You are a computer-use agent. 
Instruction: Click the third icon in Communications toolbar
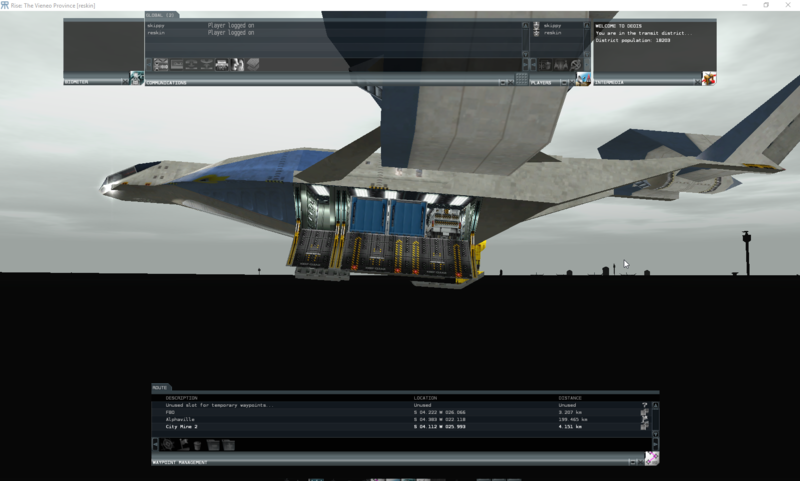click(x=191, y=64)
